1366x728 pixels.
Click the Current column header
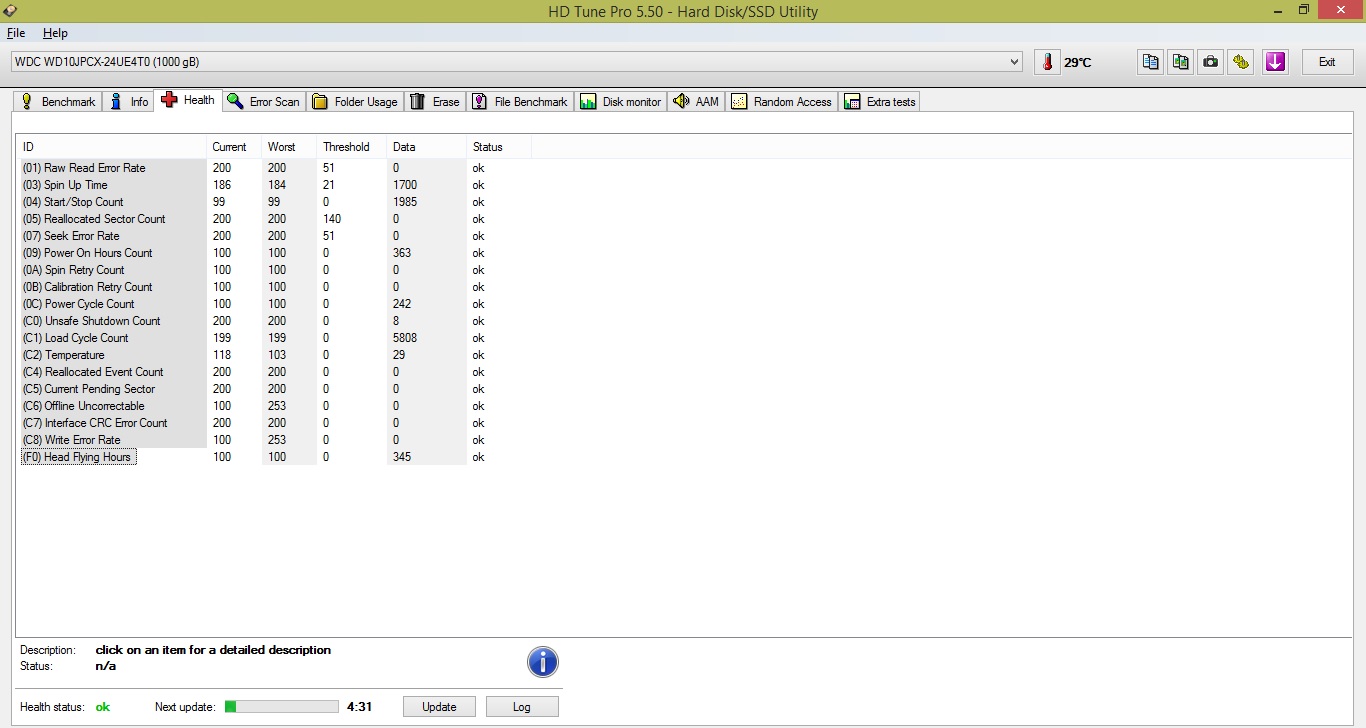click(x=234, y=147)
